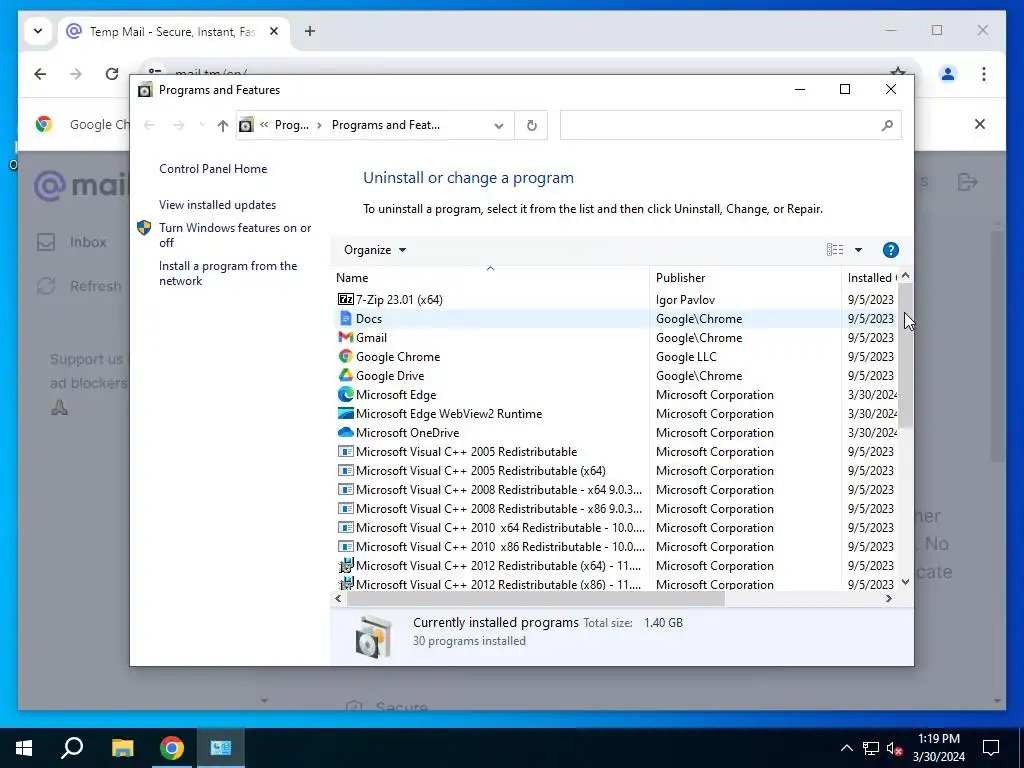The image size is (1024, 768).
Task: Click the horizontal scrollbar right arrow
Action: pos(889,598)
